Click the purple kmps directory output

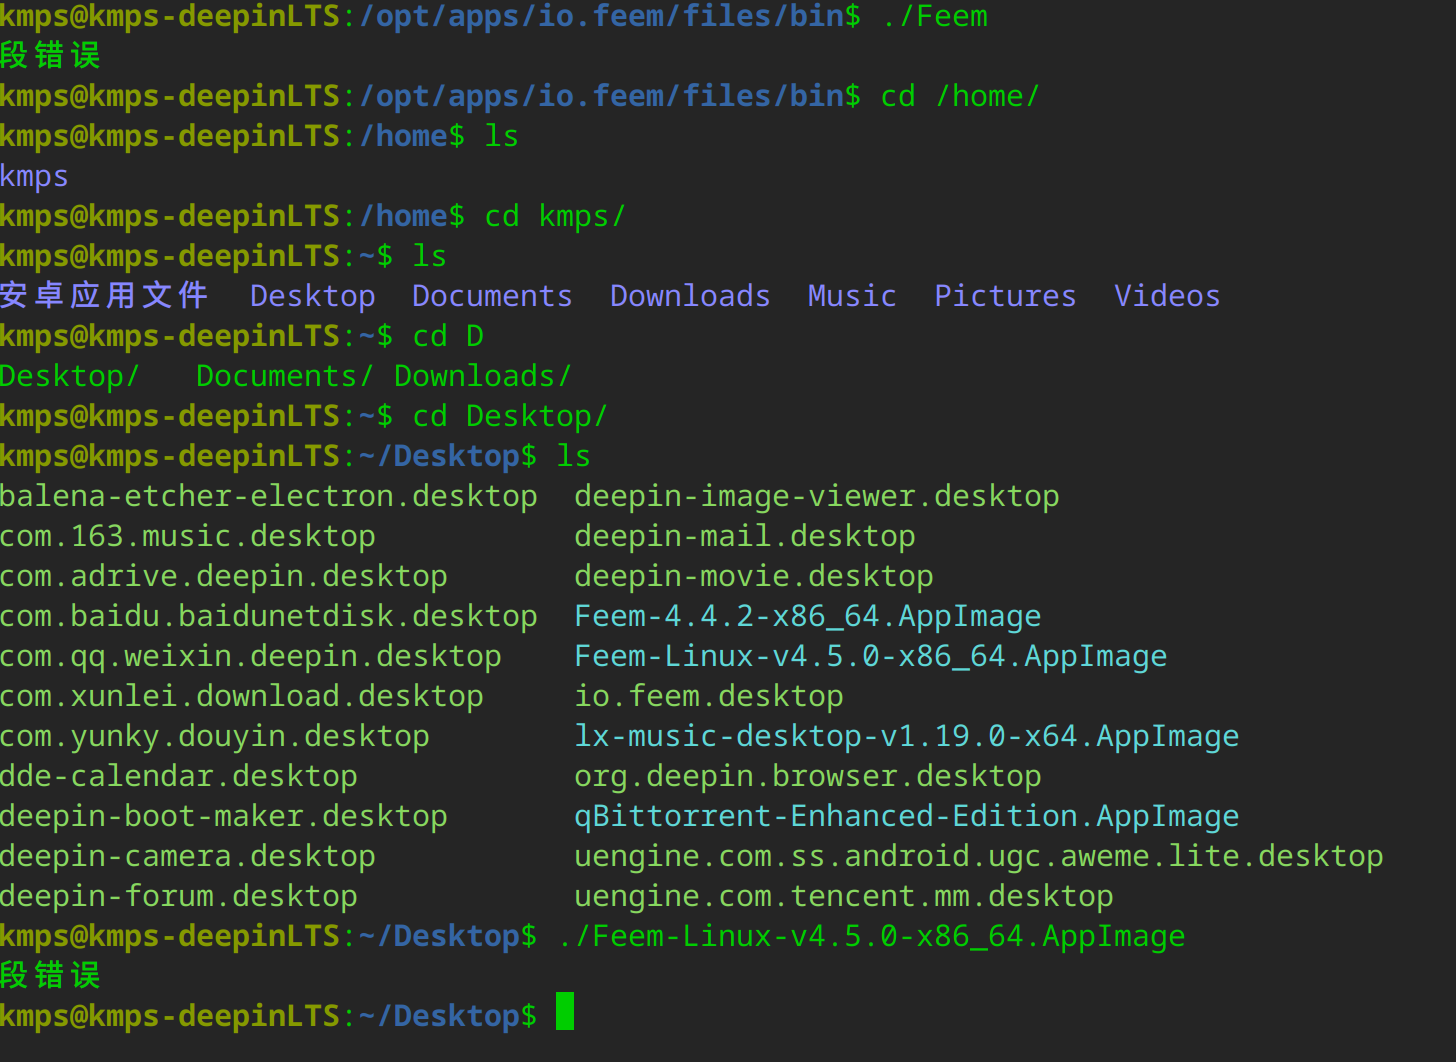34,176
